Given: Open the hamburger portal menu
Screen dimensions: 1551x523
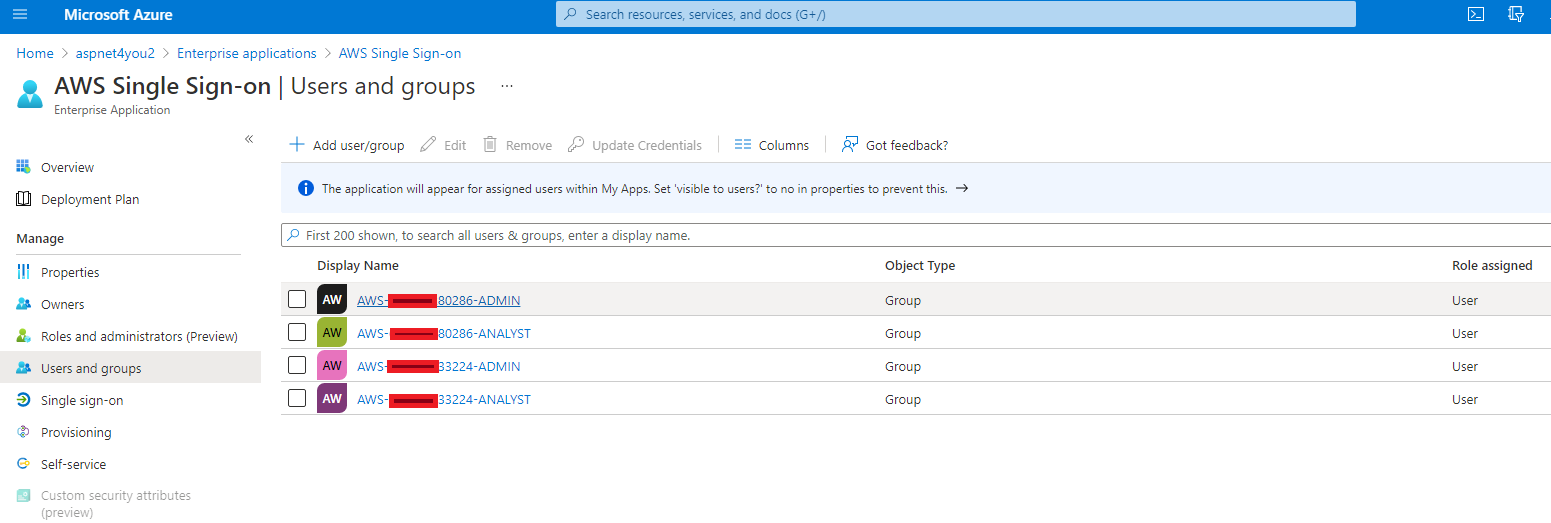Looking at the screenshot, I should (20, 15).
